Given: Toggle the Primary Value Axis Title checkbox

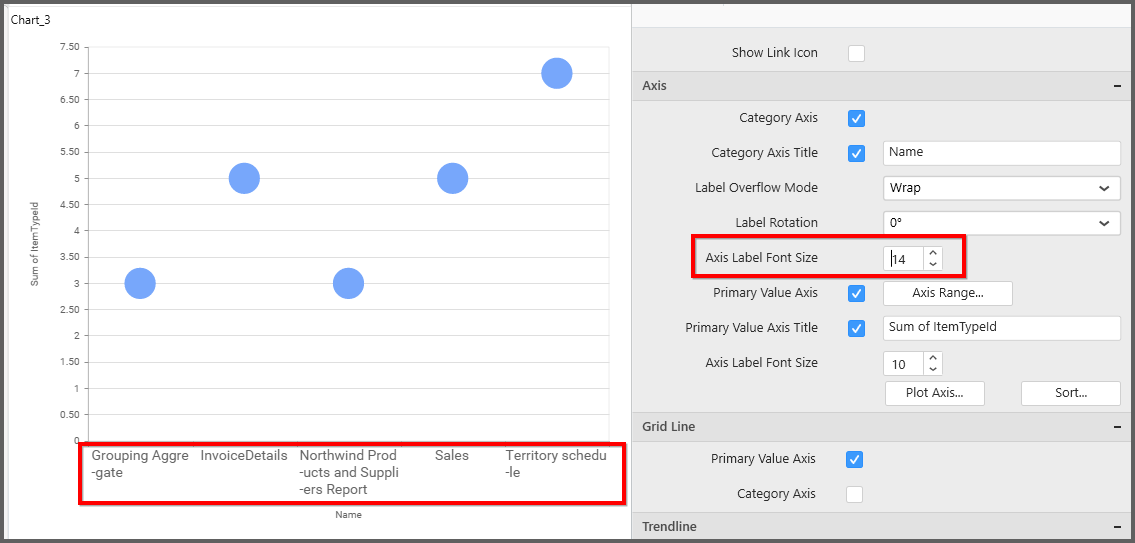Looking at the screenshot, I should click(857, 328).
